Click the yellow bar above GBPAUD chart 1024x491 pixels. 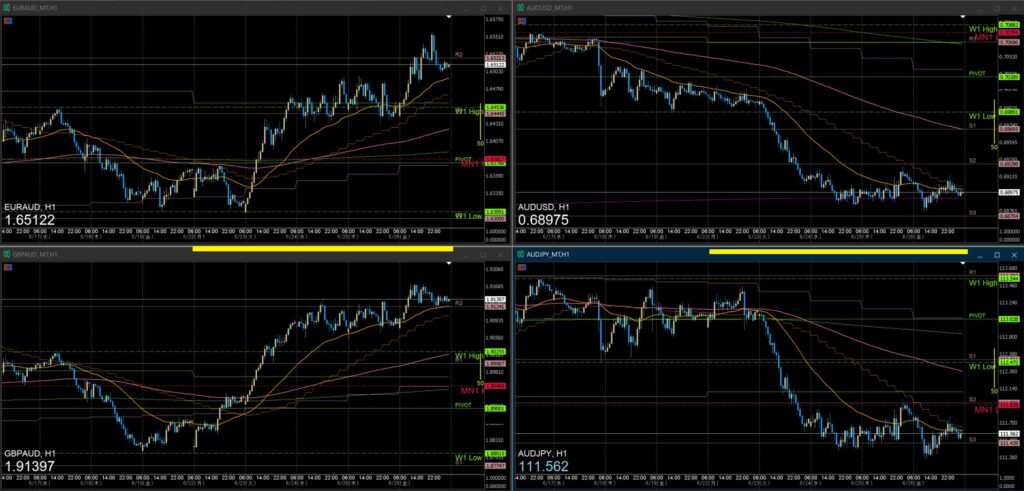point(323,249)
